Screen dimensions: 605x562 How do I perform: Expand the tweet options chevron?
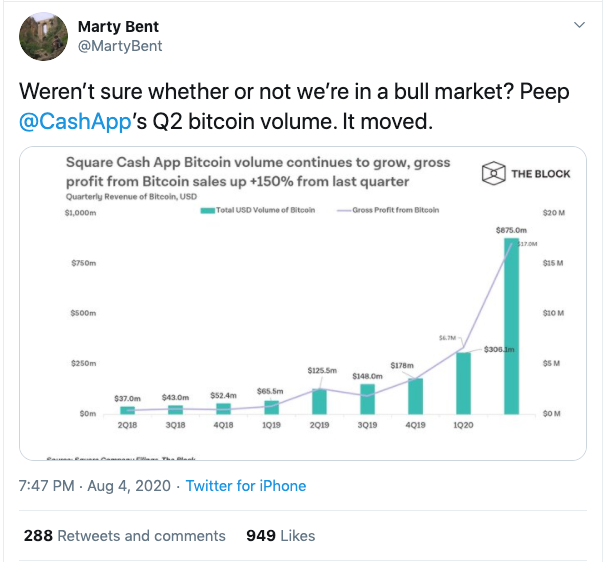click(579, 25)
